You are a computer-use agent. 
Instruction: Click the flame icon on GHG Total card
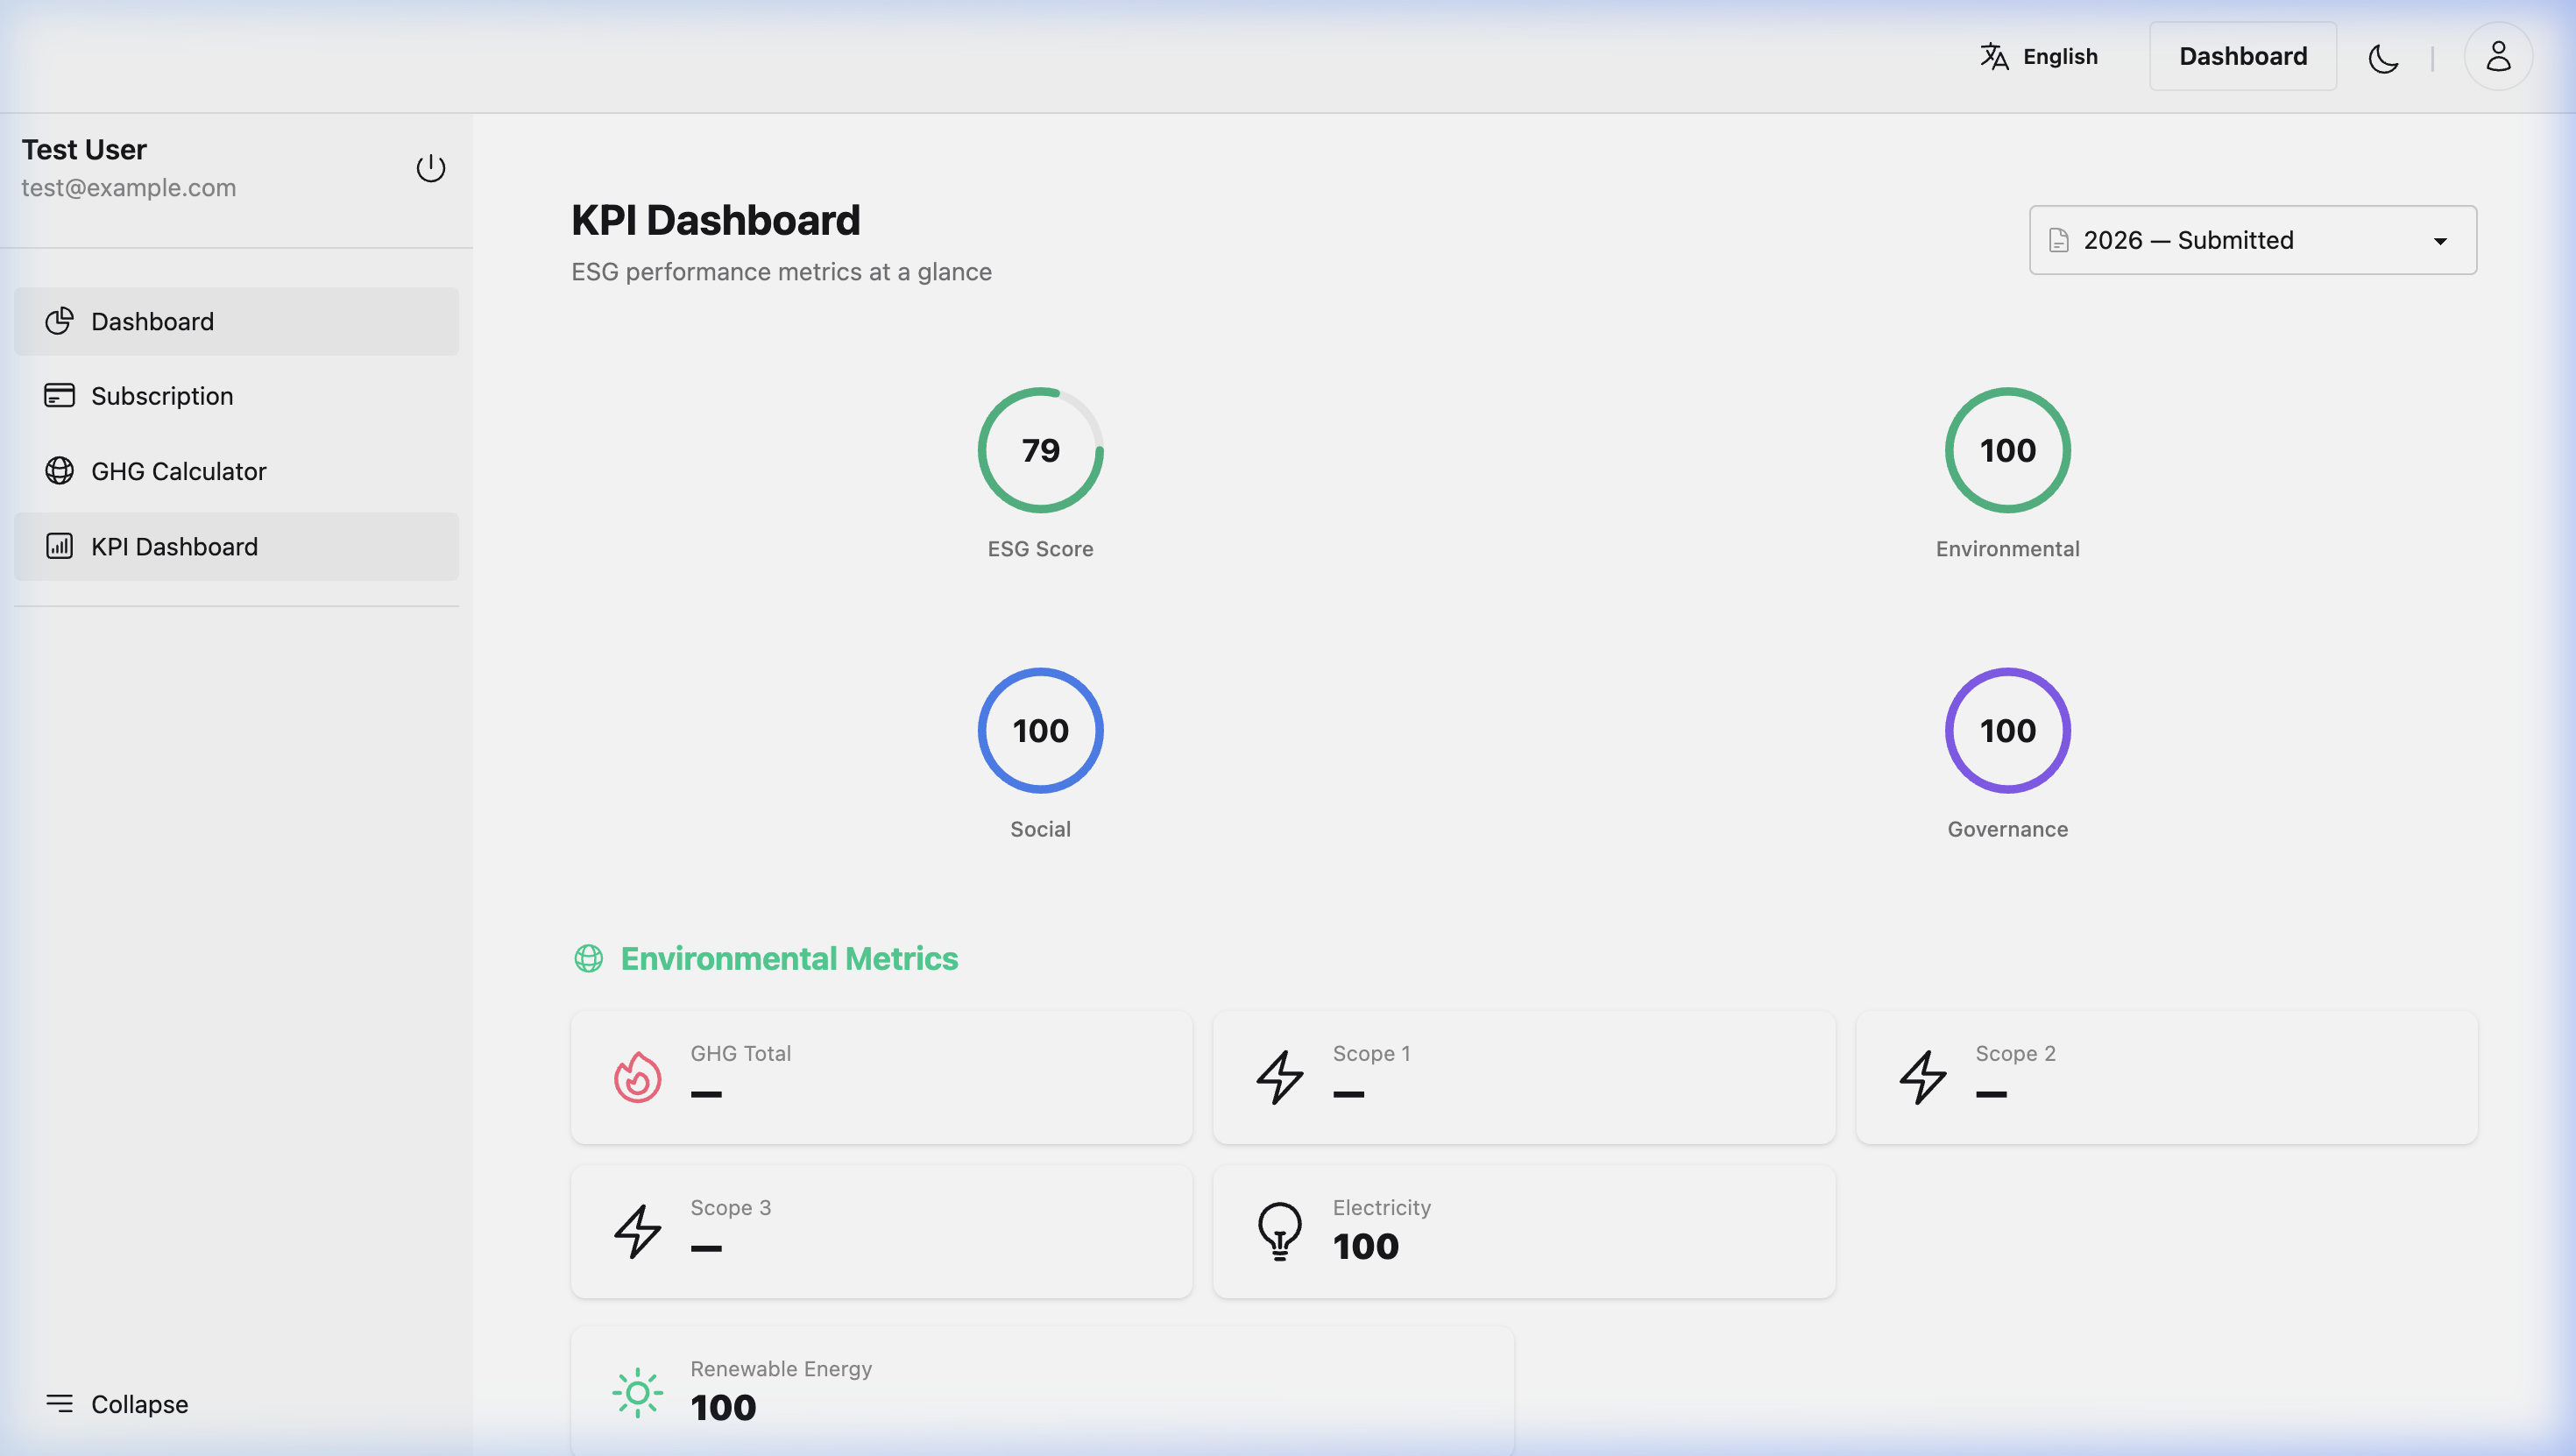pos(637,1077)
